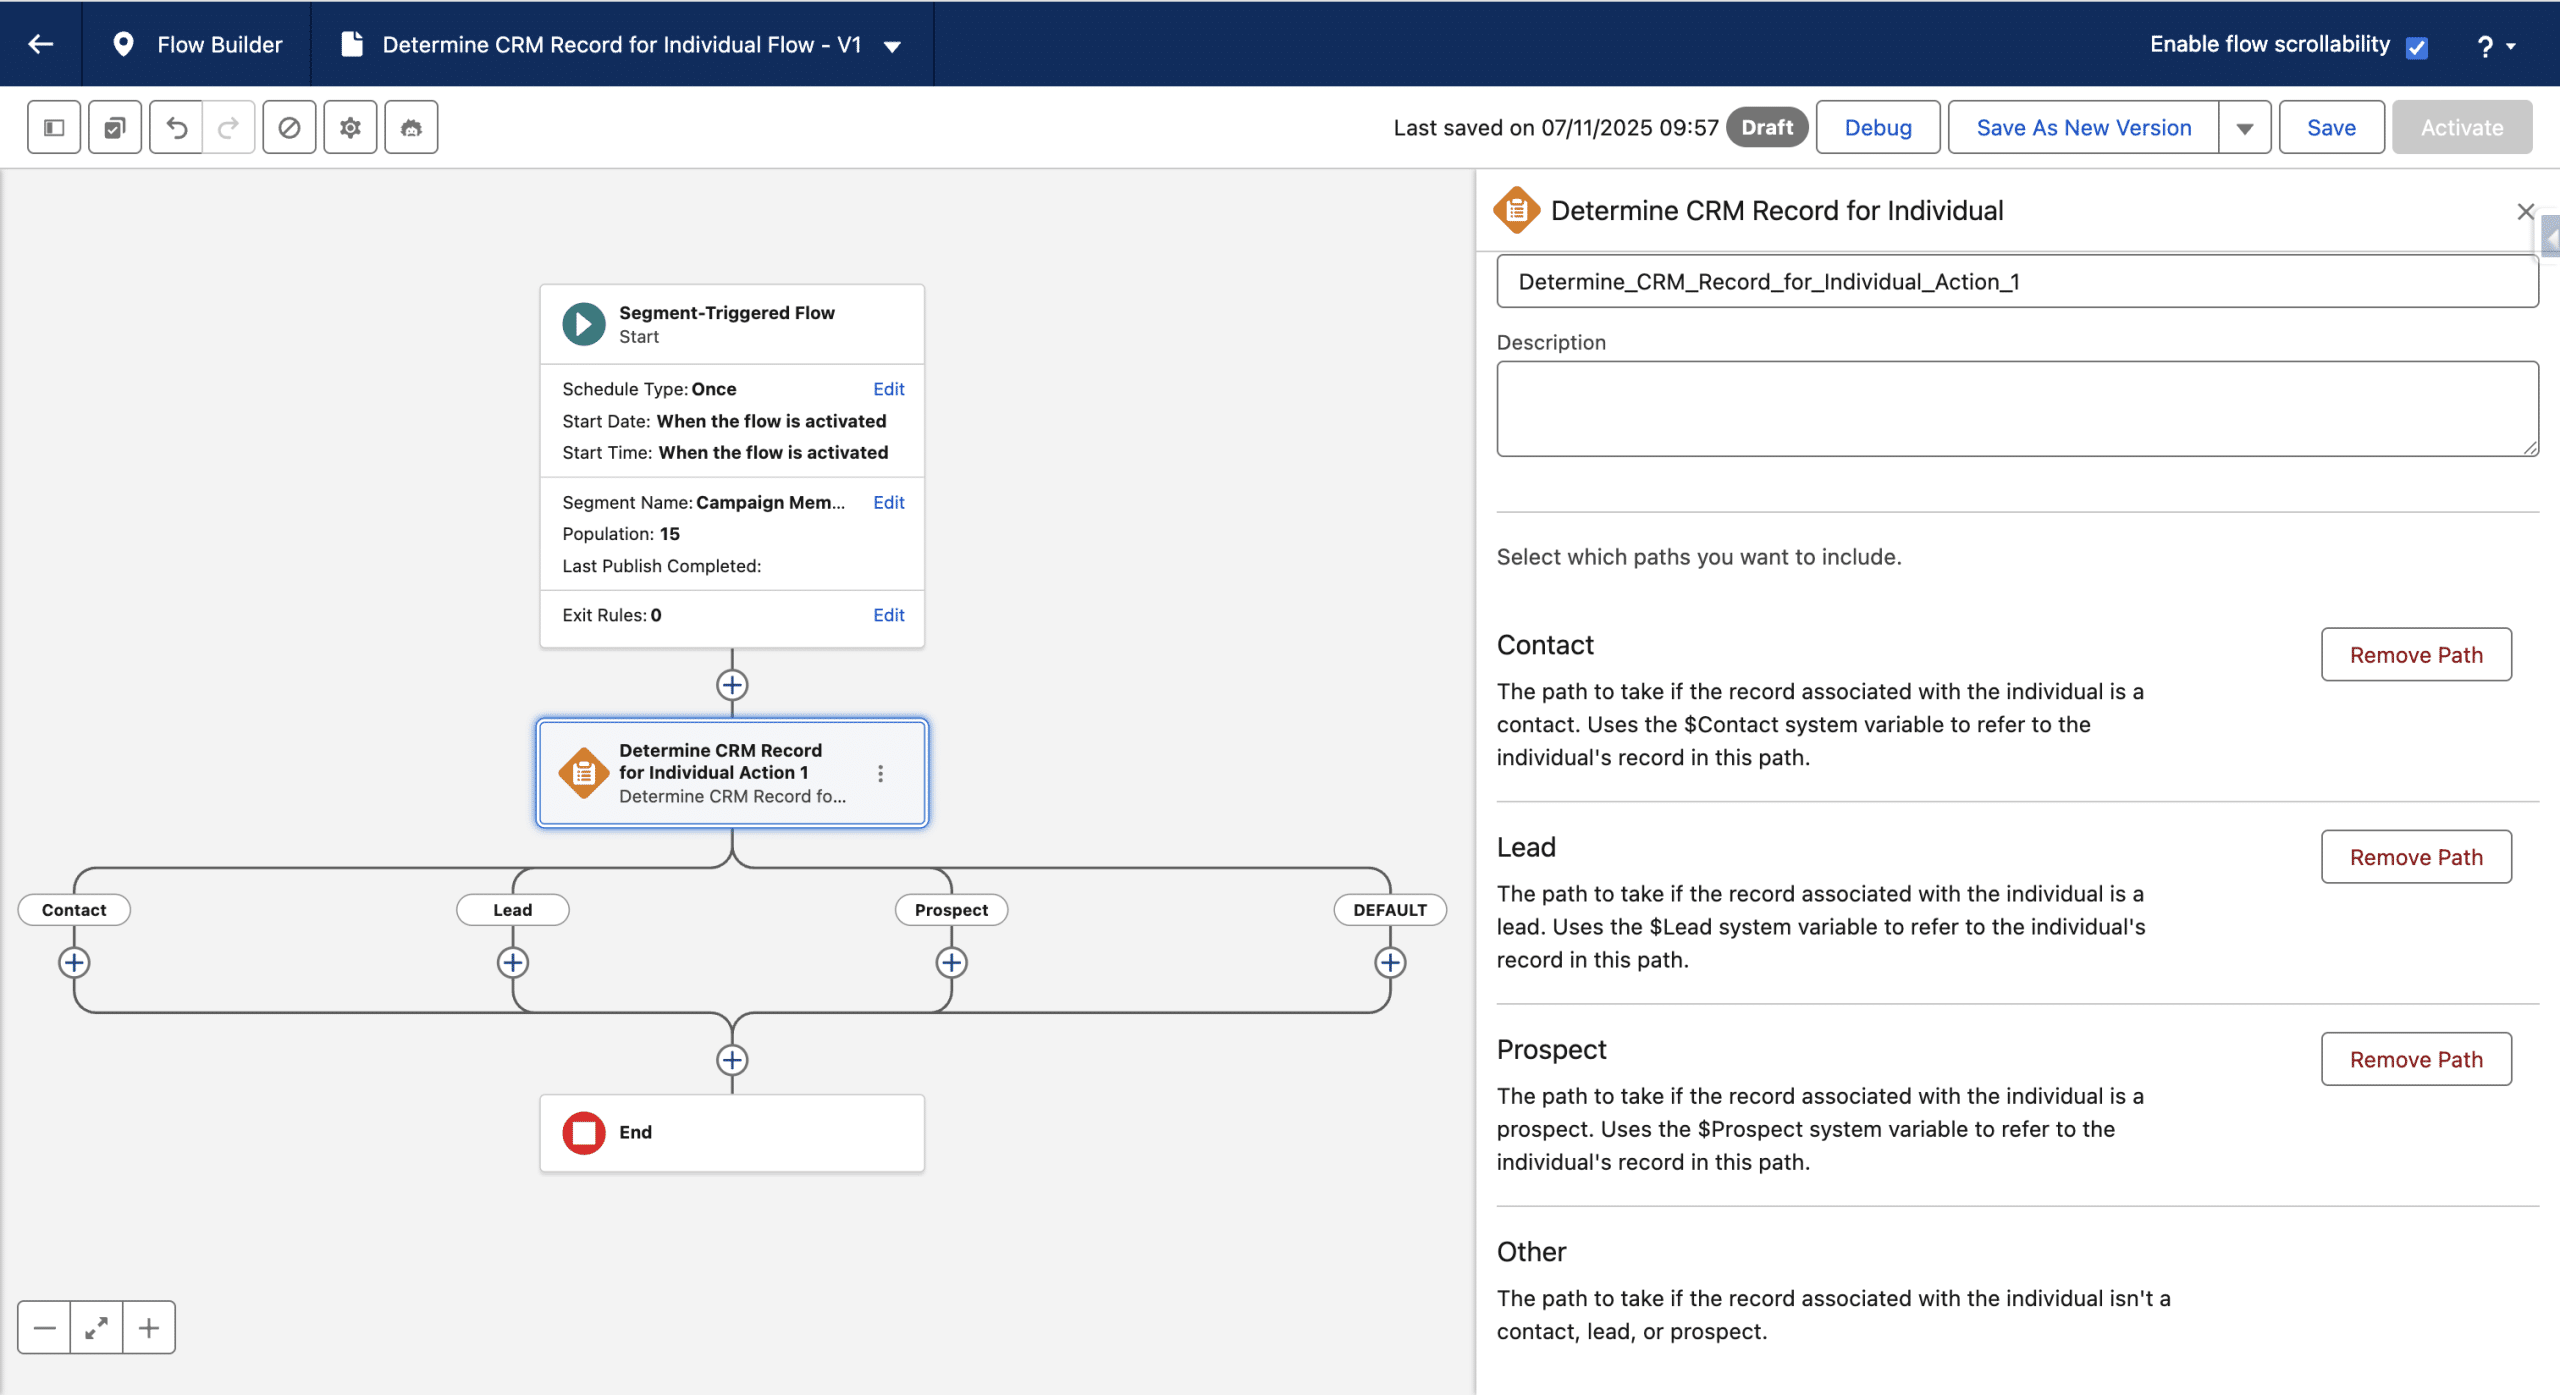Click the undo icon

177,128
